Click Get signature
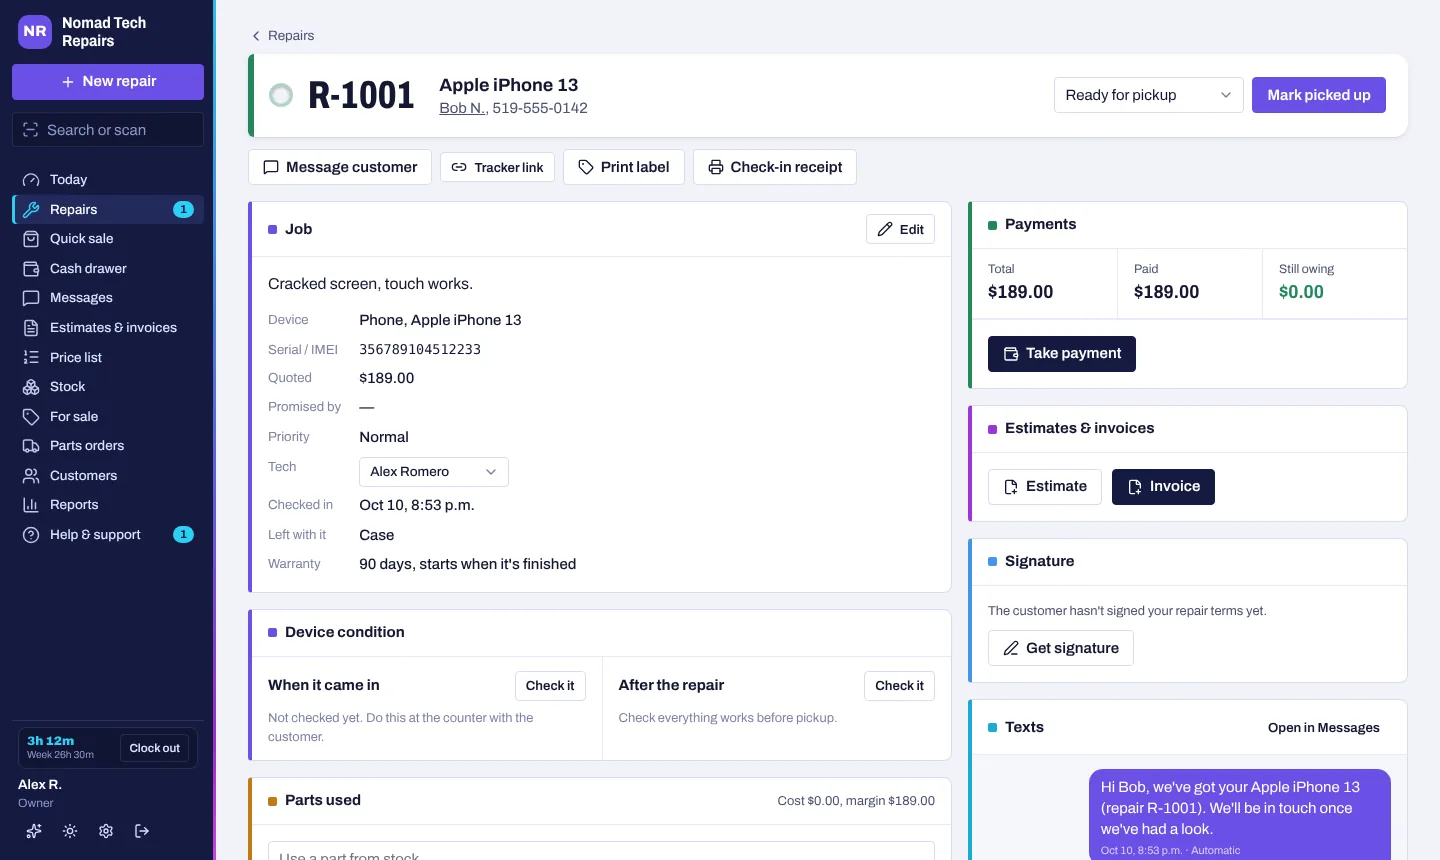This screenshot has width=1440, height=860. pyautogui.click(x=1061, y=648)
